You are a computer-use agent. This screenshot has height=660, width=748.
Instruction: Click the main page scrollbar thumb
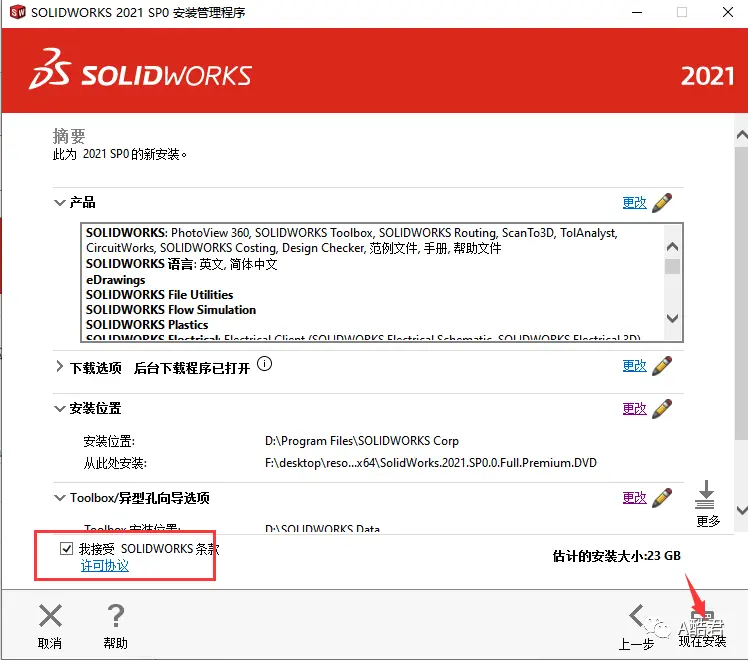click(x=741, y=293)
